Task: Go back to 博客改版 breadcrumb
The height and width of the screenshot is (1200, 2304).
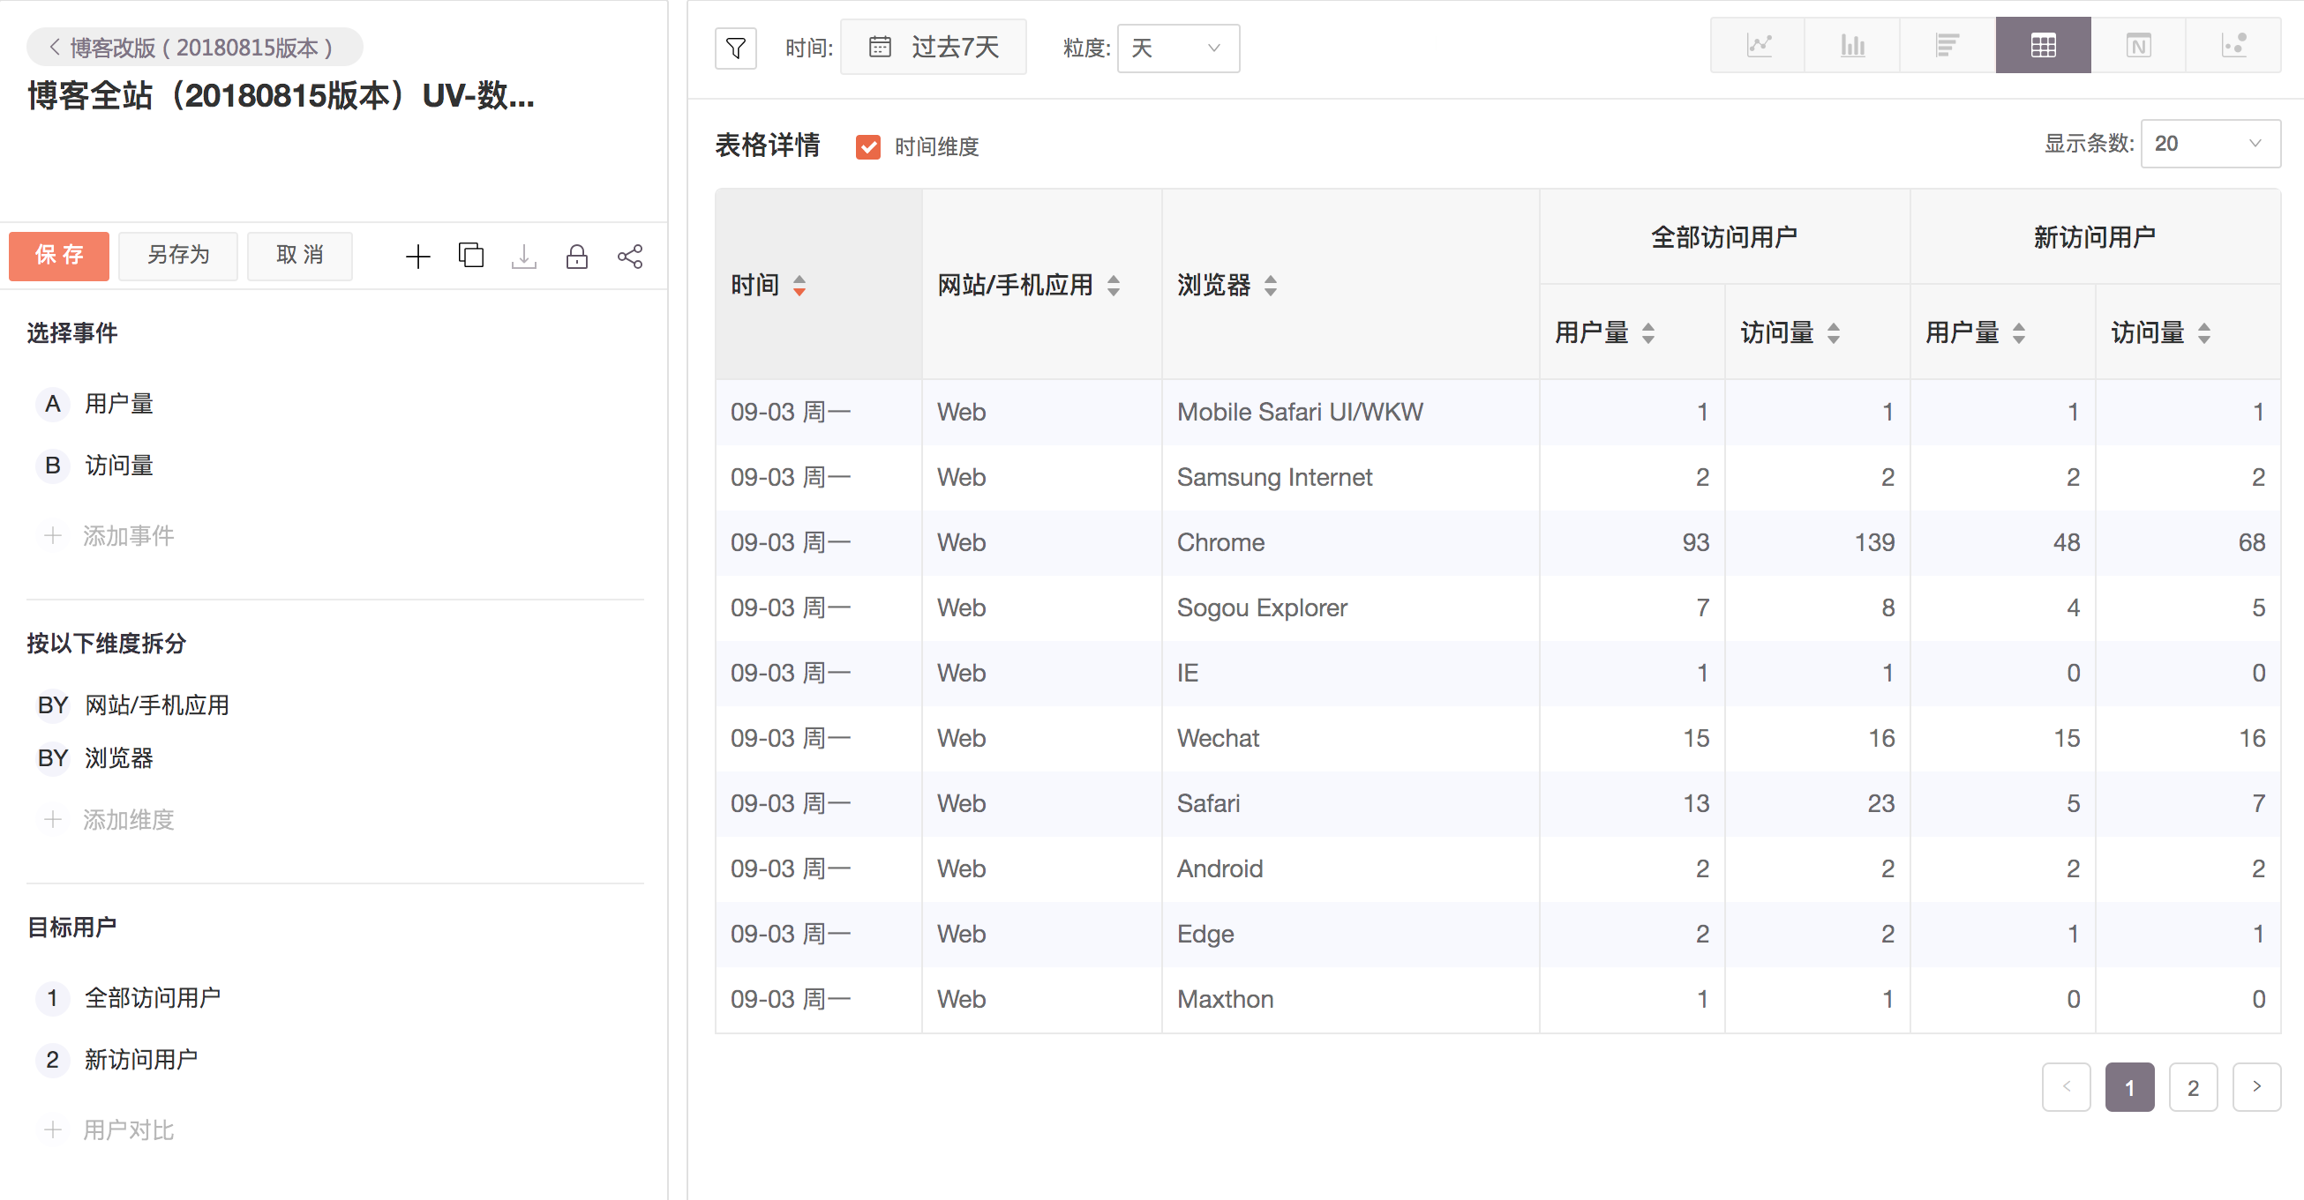Action: click(193, 47)
